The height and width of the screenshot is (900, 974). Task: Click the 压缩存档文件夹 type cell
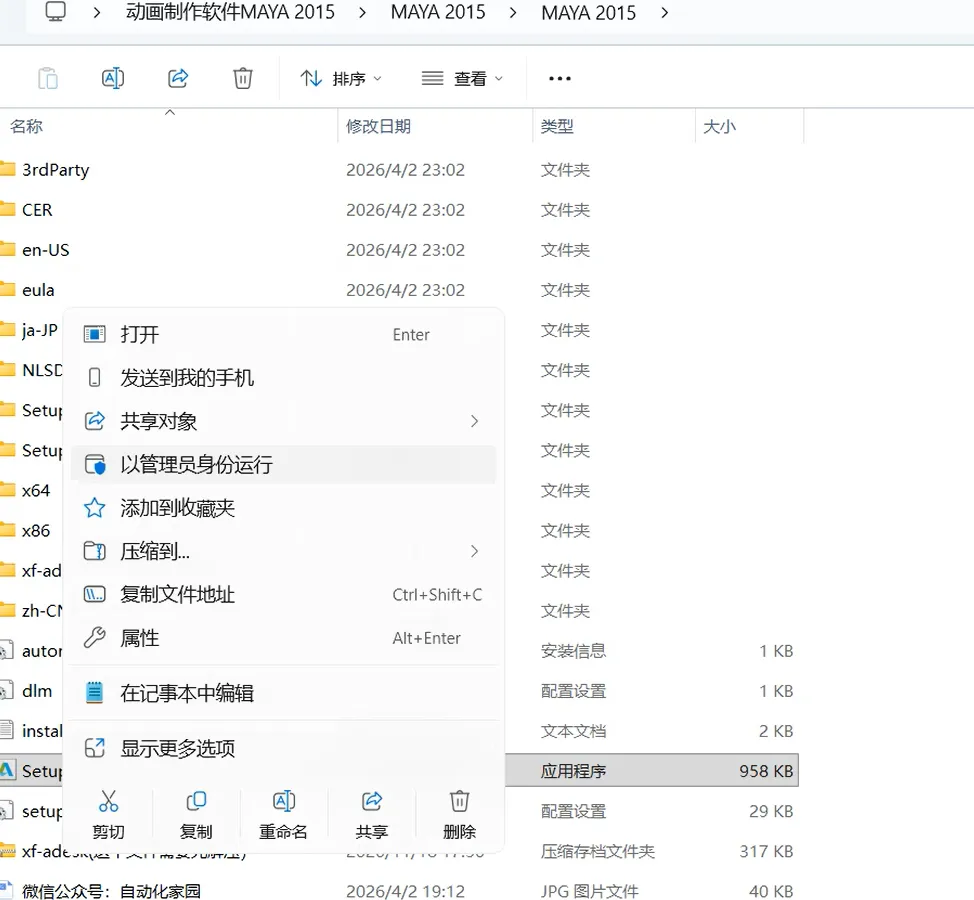pos(598,852)
